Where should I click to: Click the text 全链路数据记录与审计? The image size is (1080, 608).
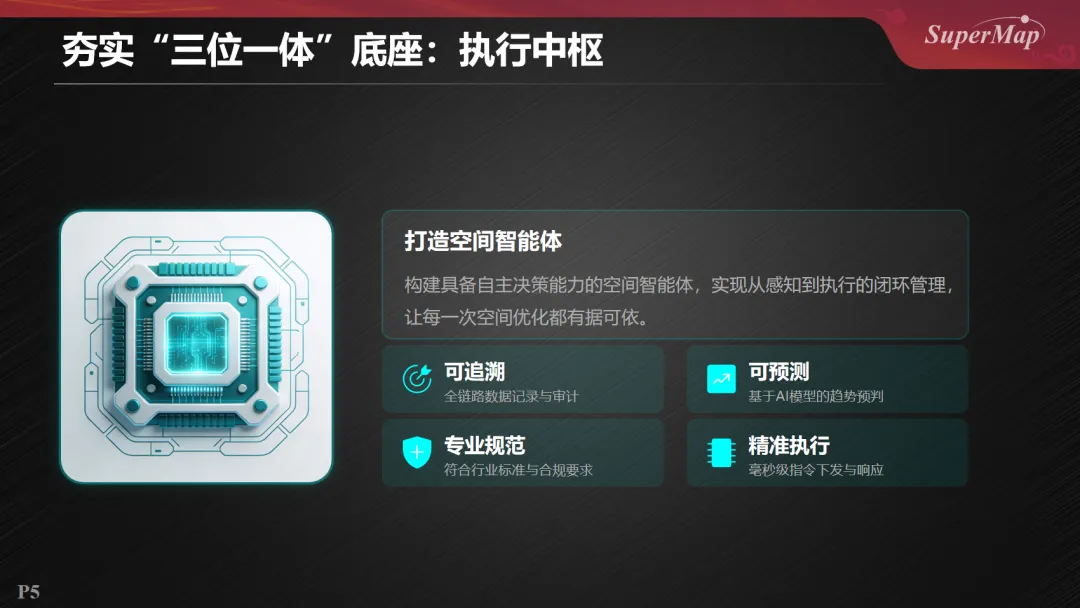point(511,396)
